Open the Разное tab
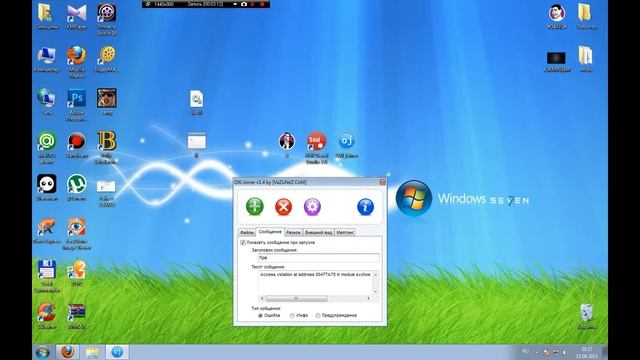 (x=293, y=232)
